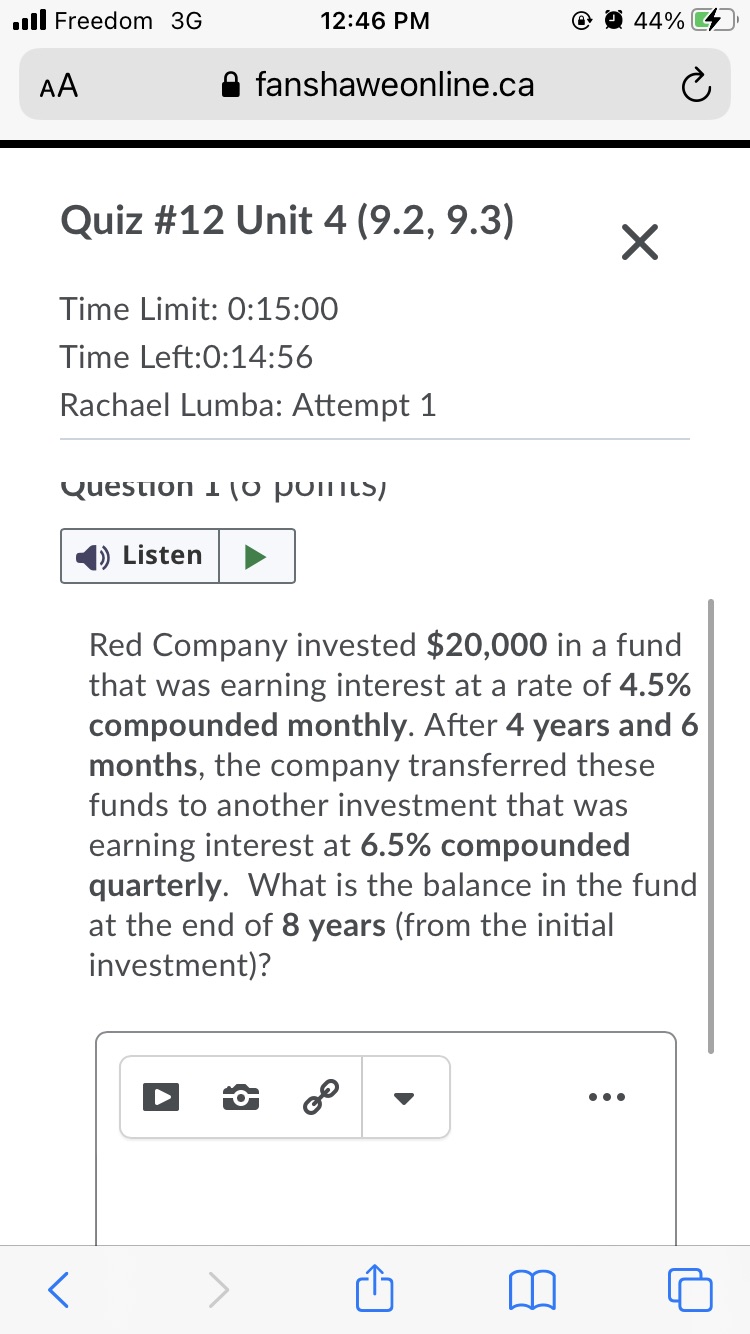
Task: Show all open Safari tabs
Action: tap(692, 1291)
